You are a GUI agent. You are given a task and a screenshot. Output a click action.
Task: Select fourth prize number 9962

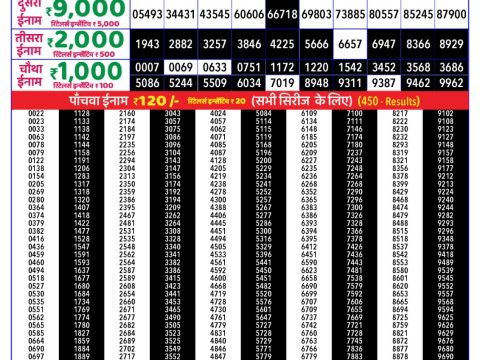coord(451,83)
